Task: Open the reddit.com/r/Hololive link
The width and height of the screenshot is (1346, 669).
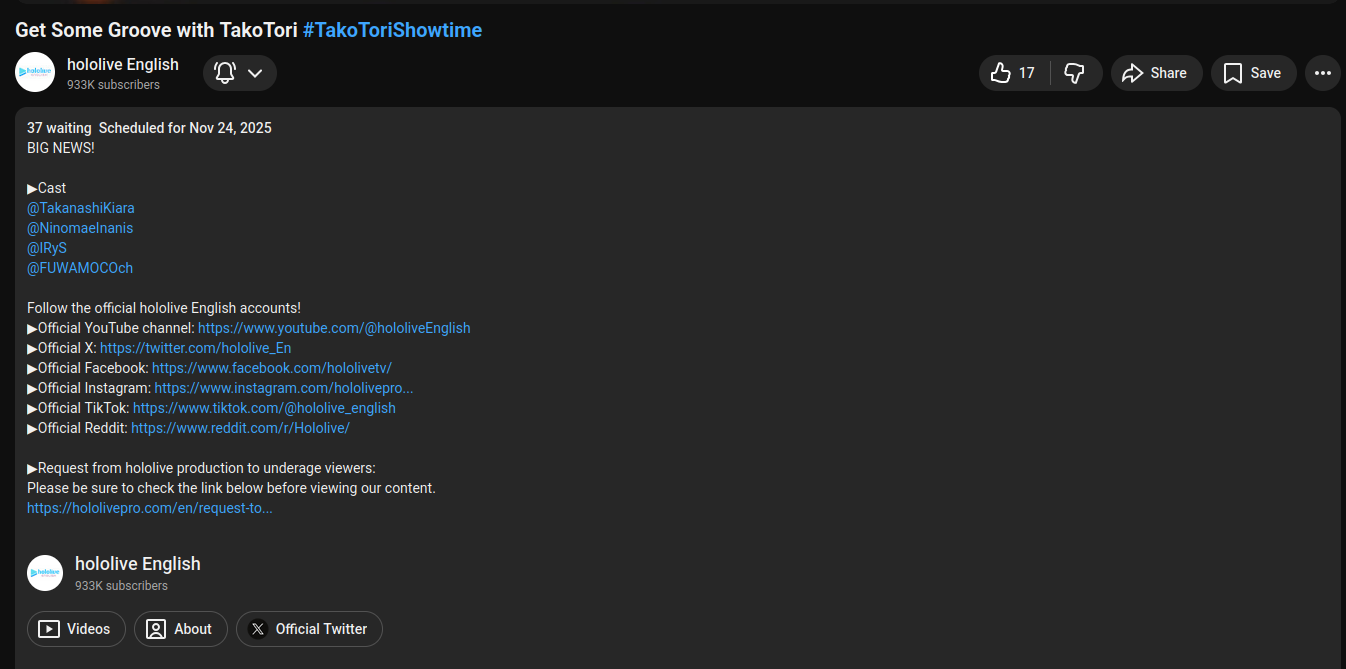Action: pyautogui.click(x=240, y=428)
